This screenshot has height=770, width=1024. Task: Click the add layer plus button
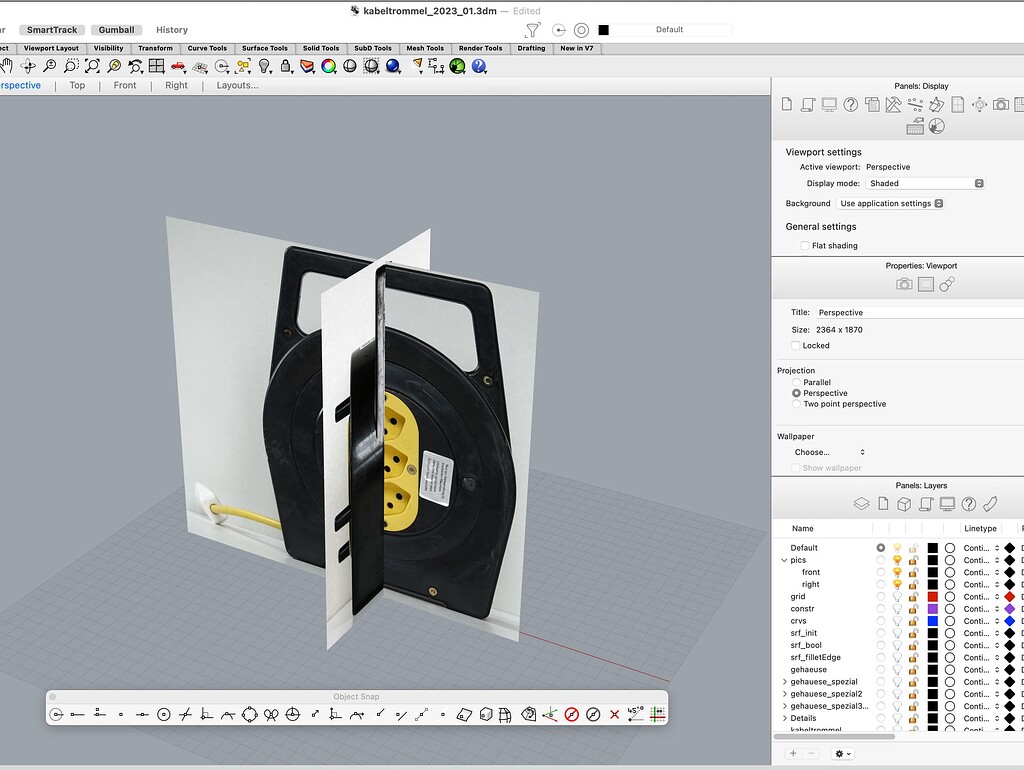pos(793,753)
